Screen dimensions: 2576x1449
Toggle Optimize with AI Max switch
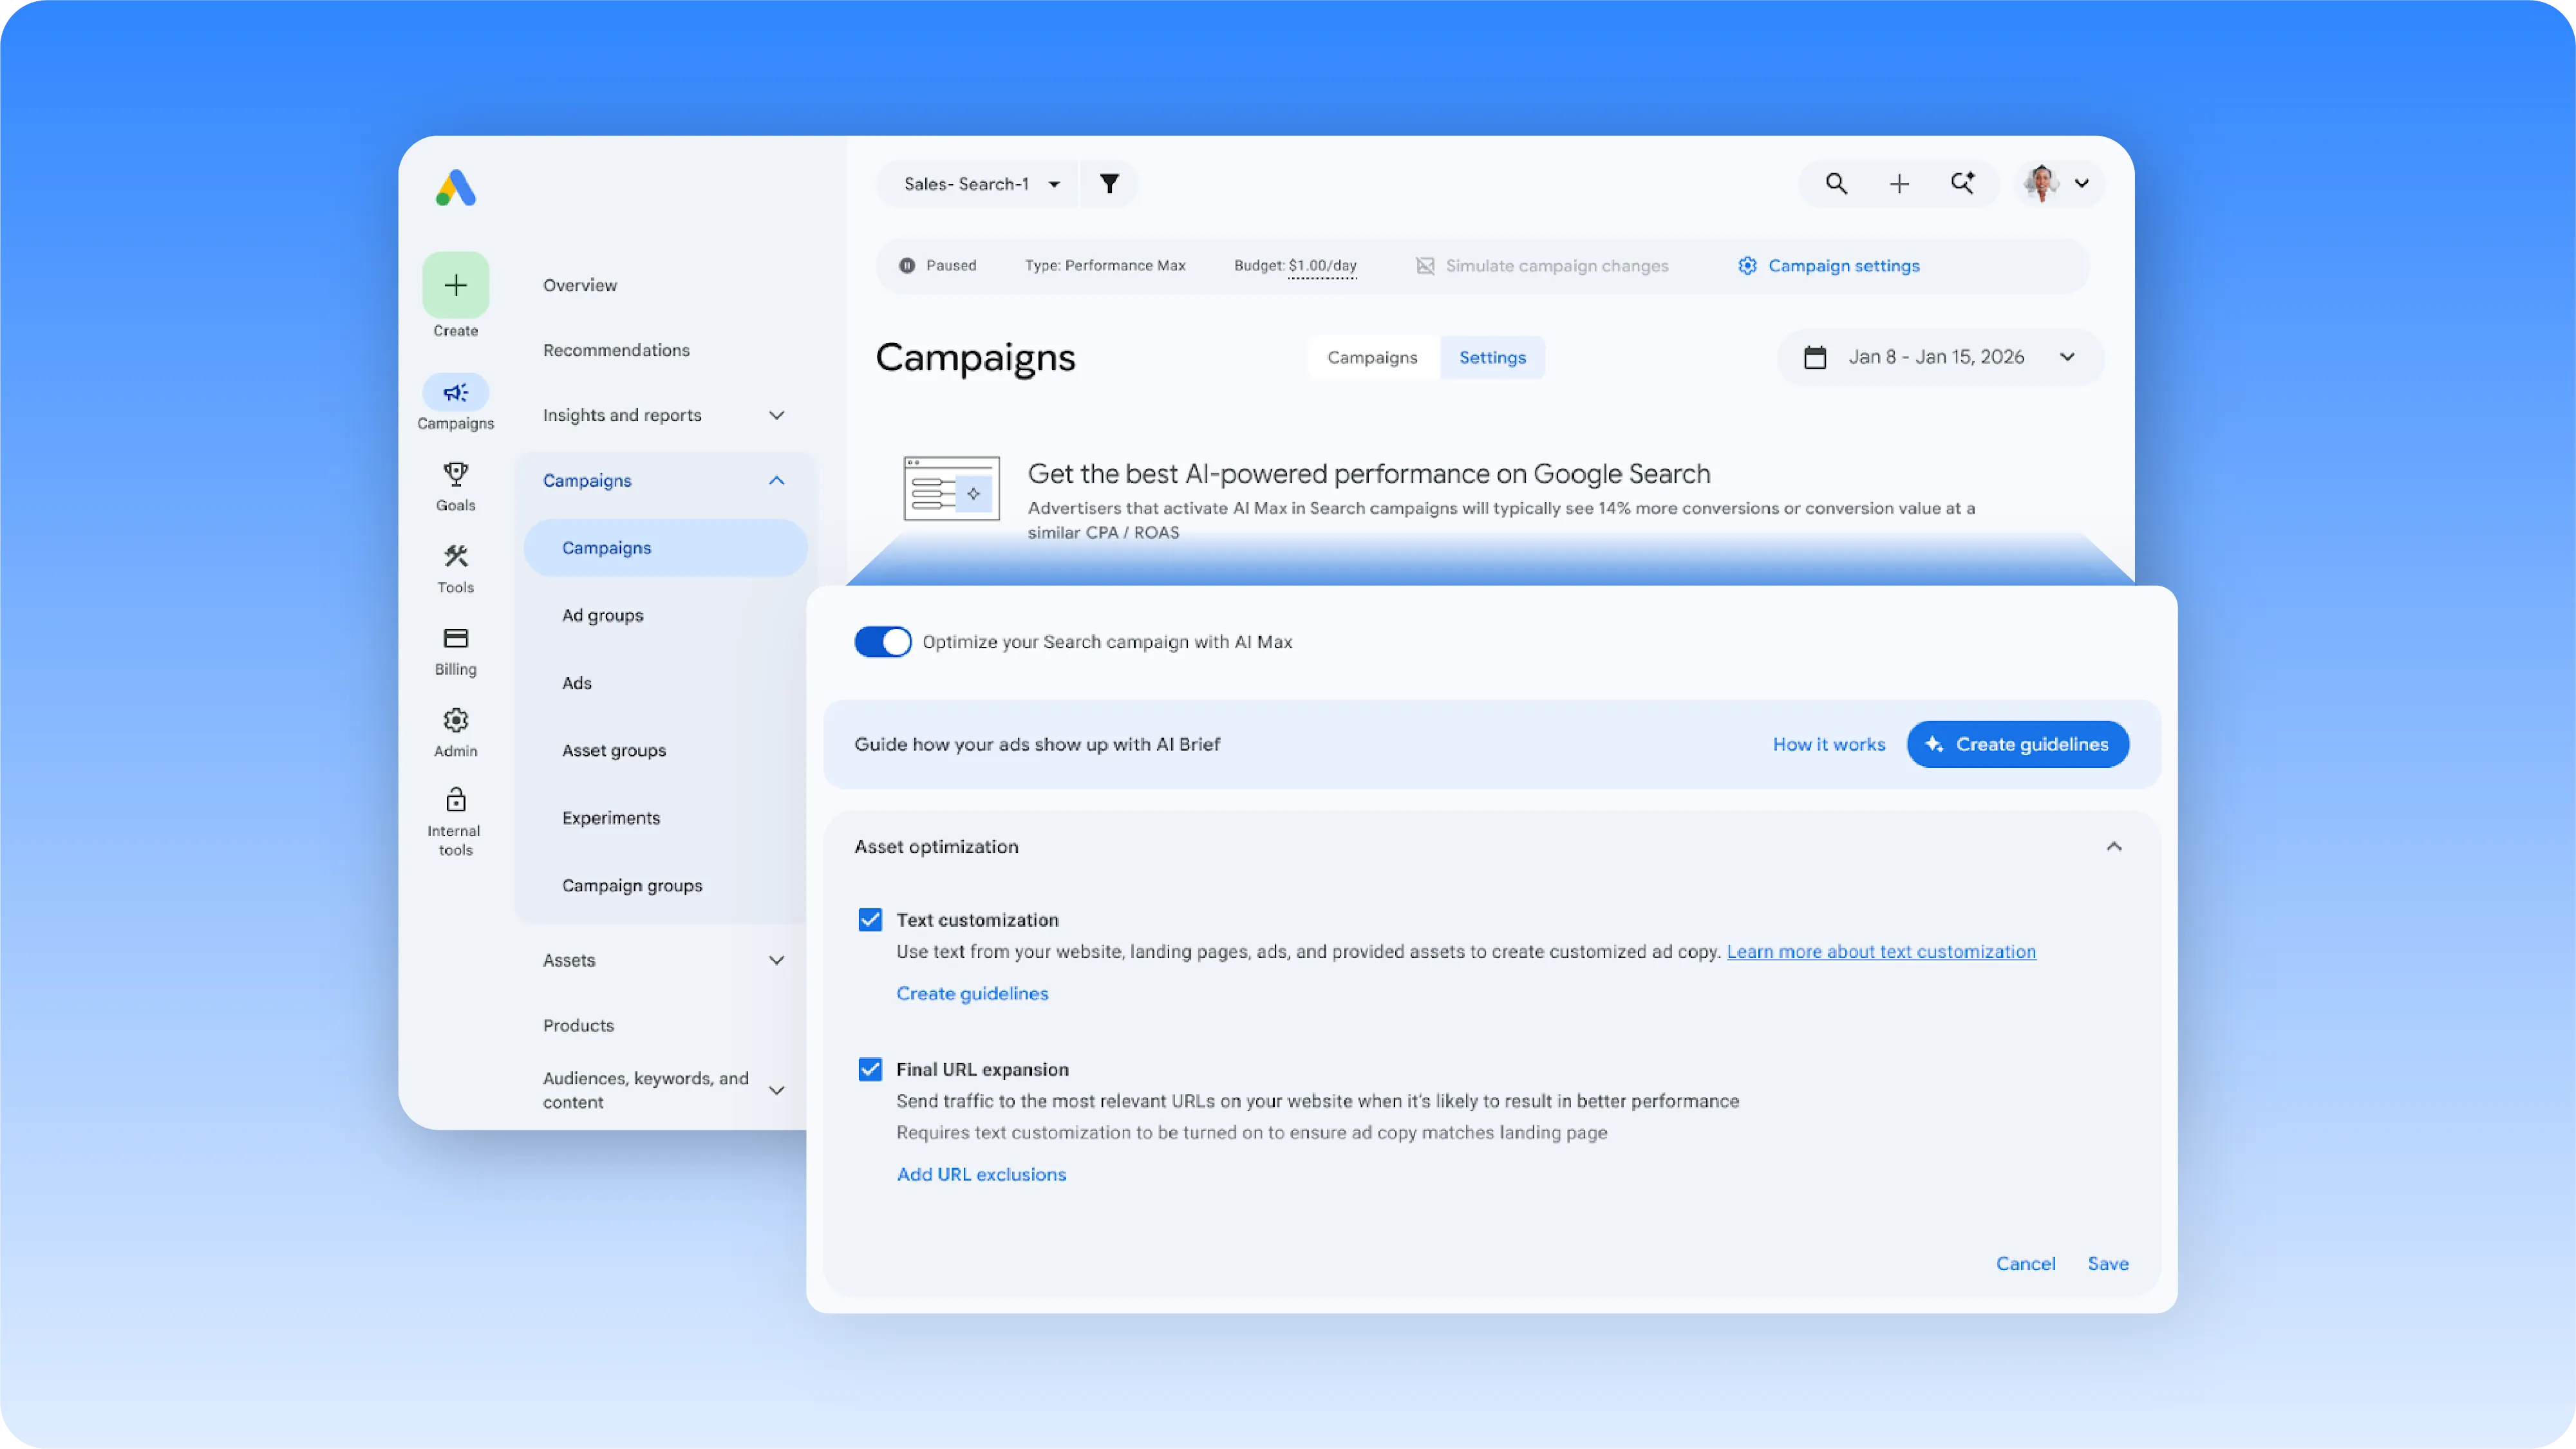pos(883,642)
